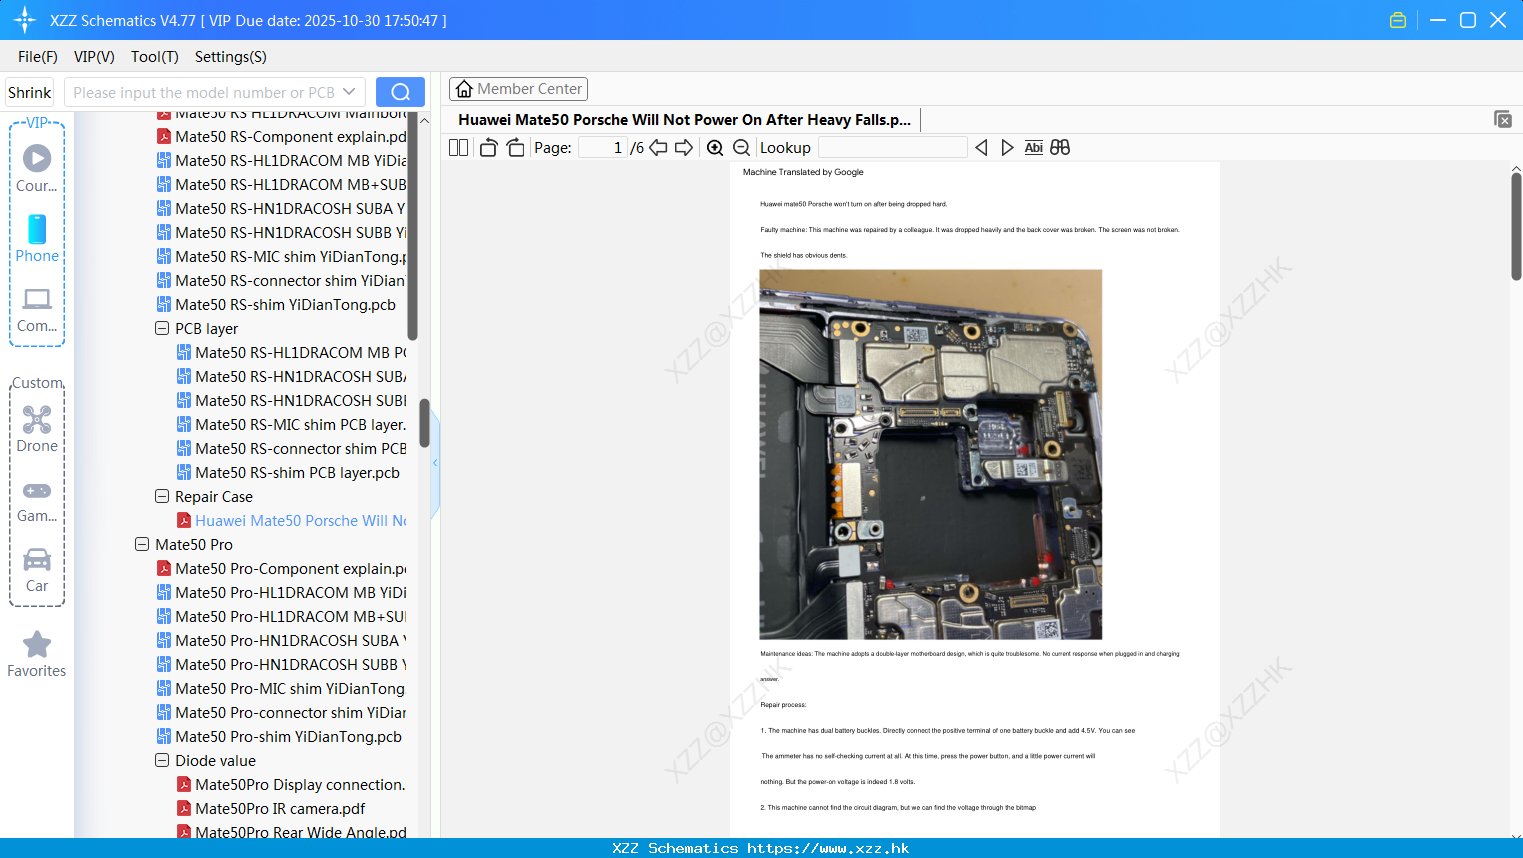Zoom out of the document
Screen dimensions: 1523x858
[x=741, y=148]
